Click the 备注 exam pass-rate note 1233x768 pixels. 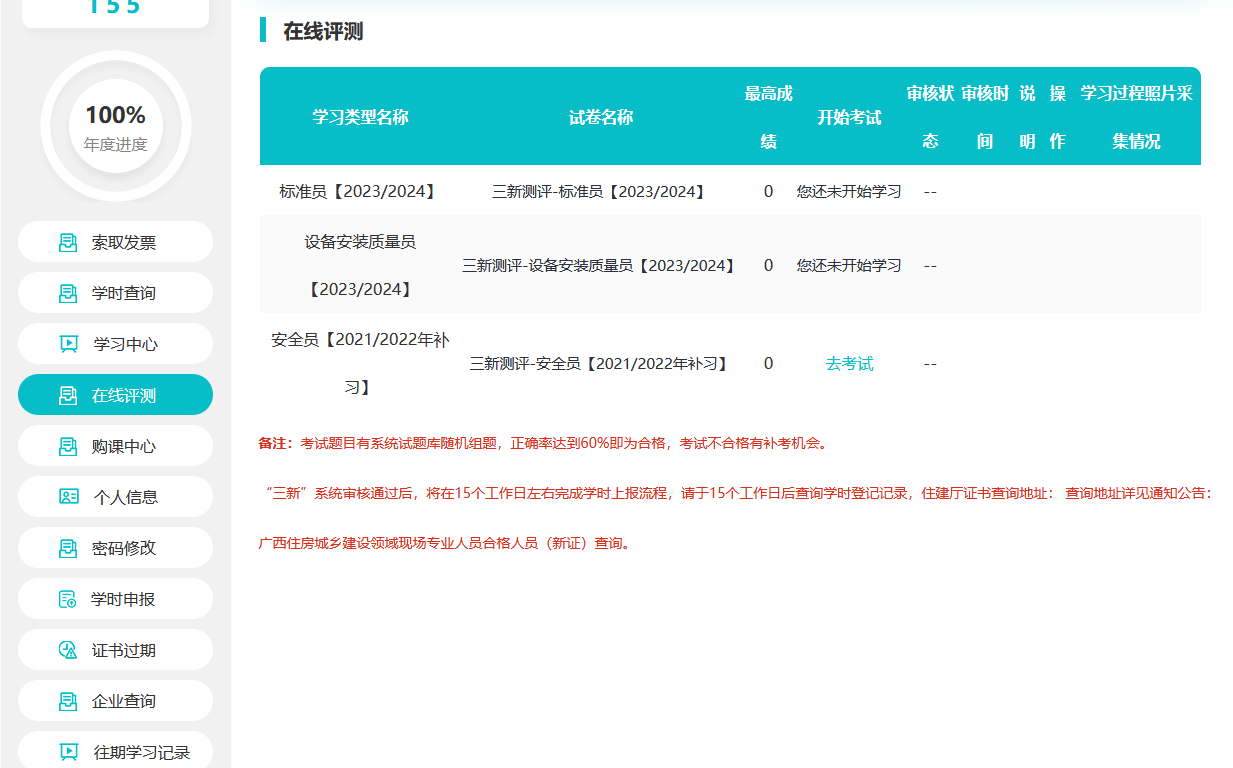coord(545,443)
